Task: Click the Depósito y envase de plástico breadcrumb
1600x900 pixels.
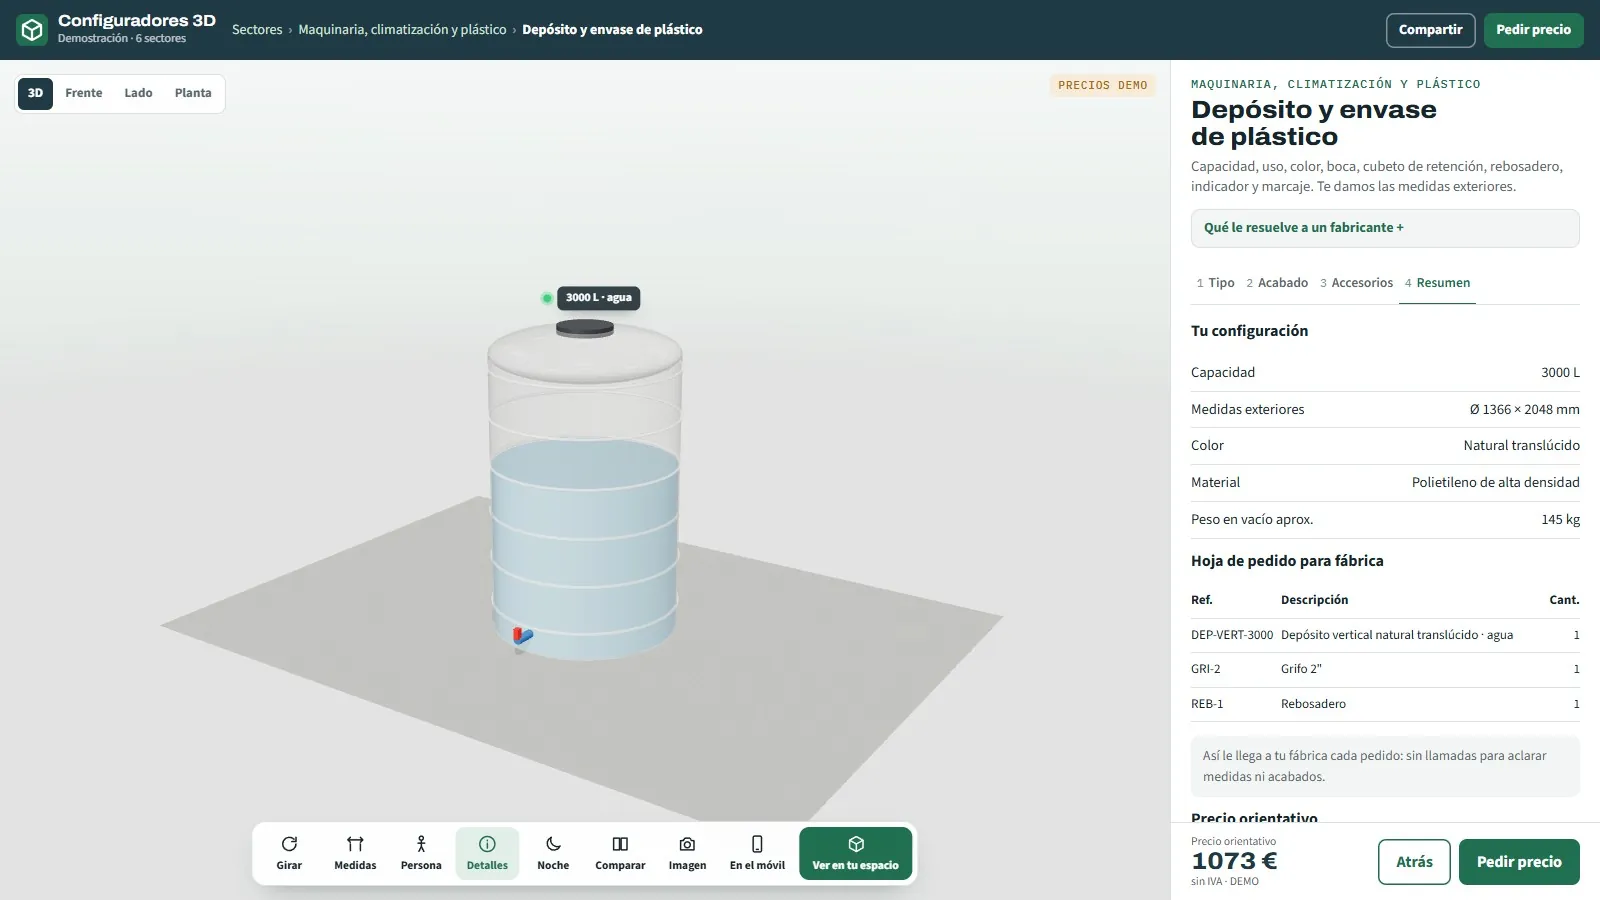Action: coord(612,30)
